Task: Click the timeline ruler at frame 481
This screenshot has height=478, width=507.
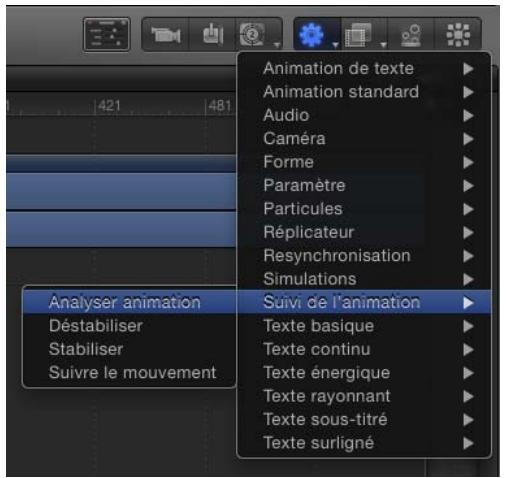Action: point(219,106)
